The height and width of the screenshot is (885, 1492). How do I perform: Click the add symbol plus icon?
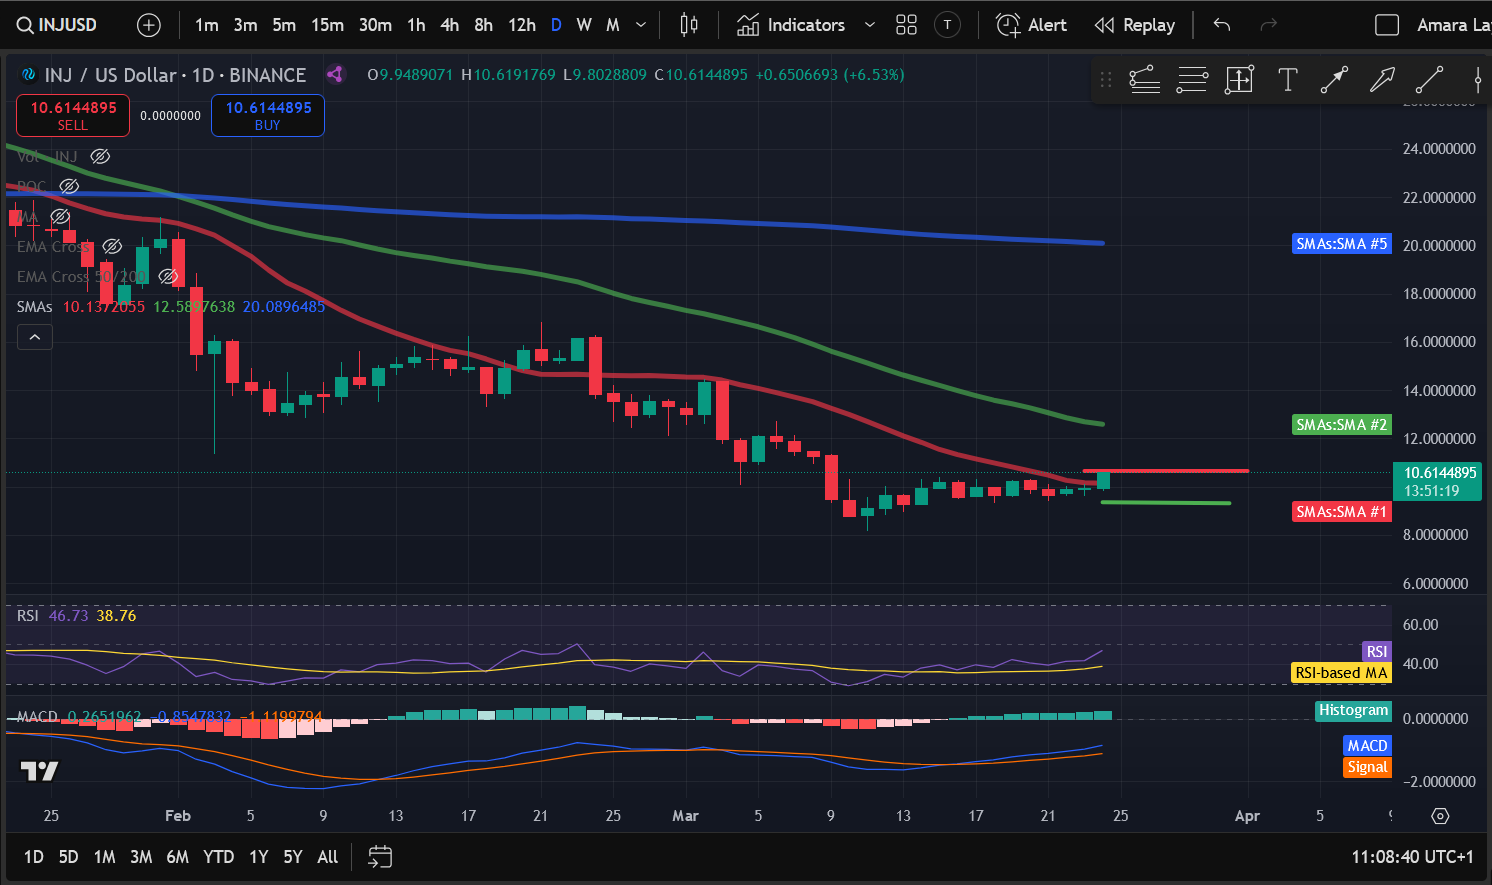click(x=148, y=25)
